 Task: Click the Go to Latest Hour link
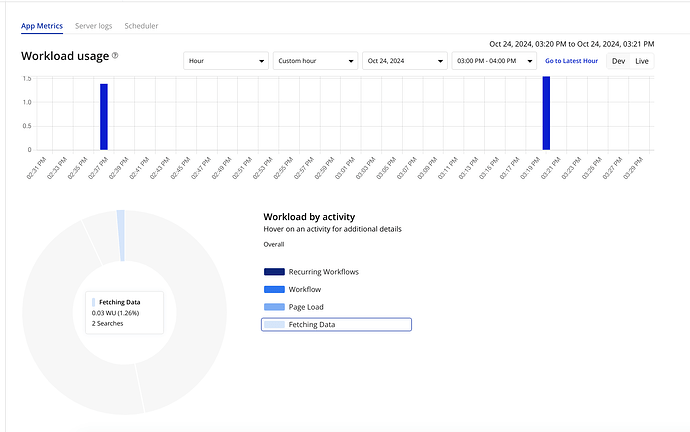(x=571, y=61)
